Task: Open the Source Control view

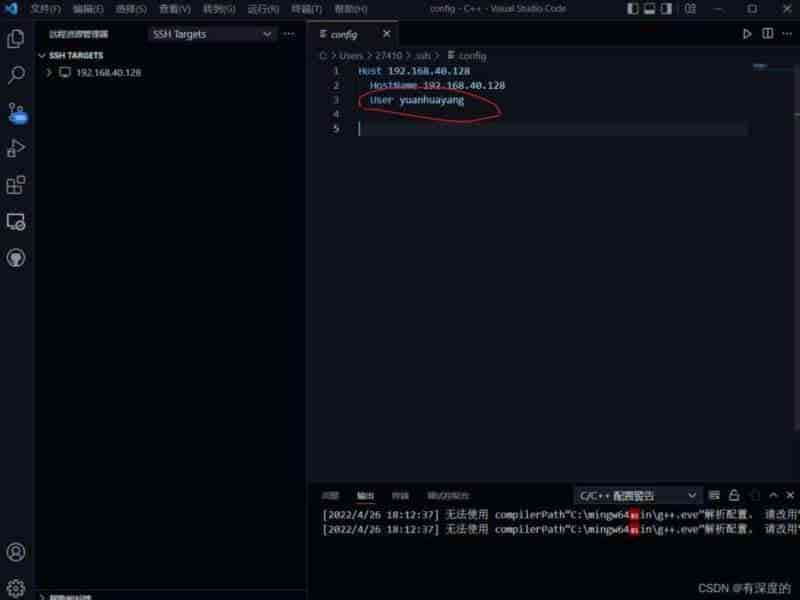Action: [x=16, y=111]
